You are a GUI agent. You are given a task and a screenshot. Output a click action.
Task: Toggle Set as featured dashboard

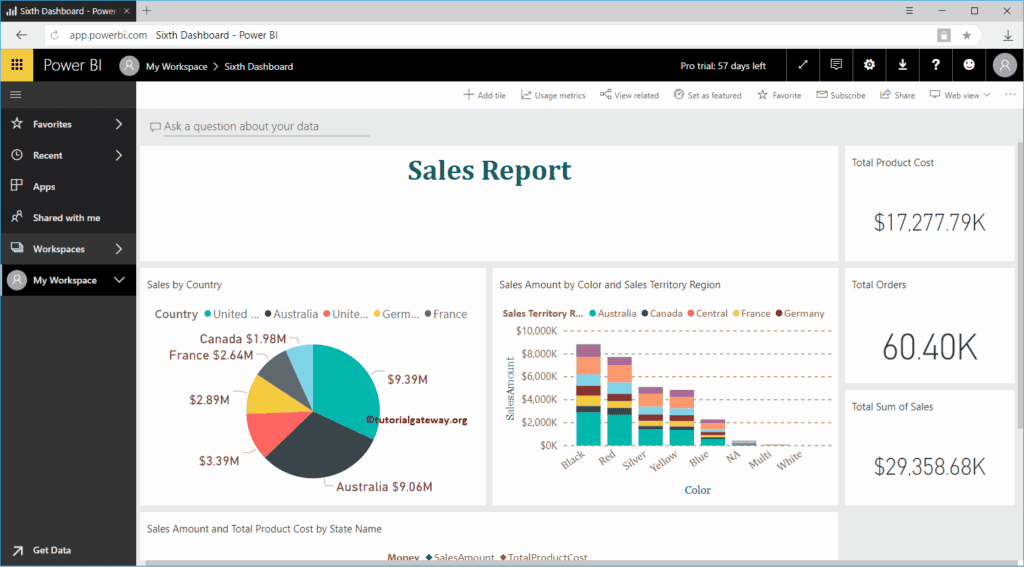[x=708, y=95]
